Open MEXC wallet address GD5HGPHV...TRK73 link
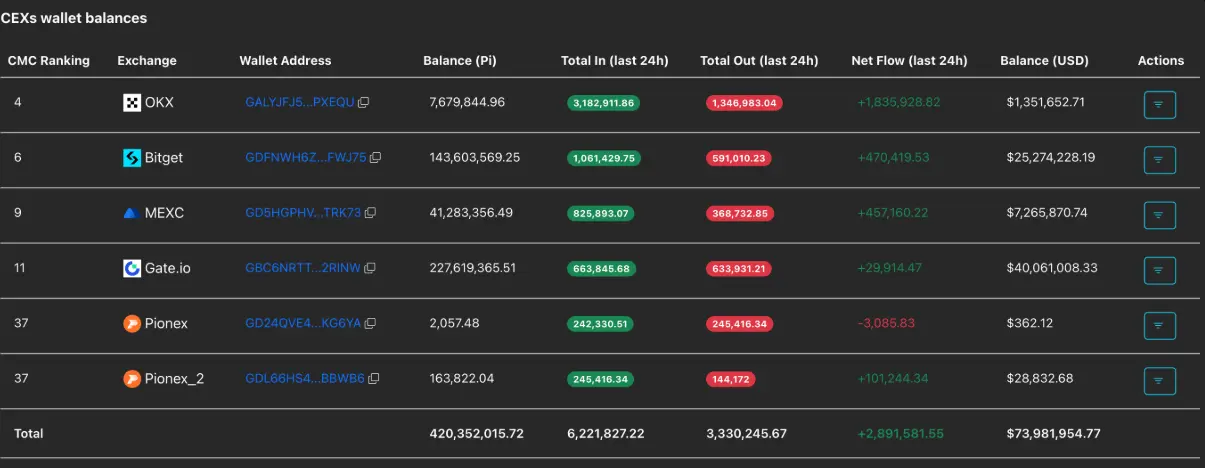This screenshot has width=1205, height=468. pyautogui.click(x=302, y=213)
